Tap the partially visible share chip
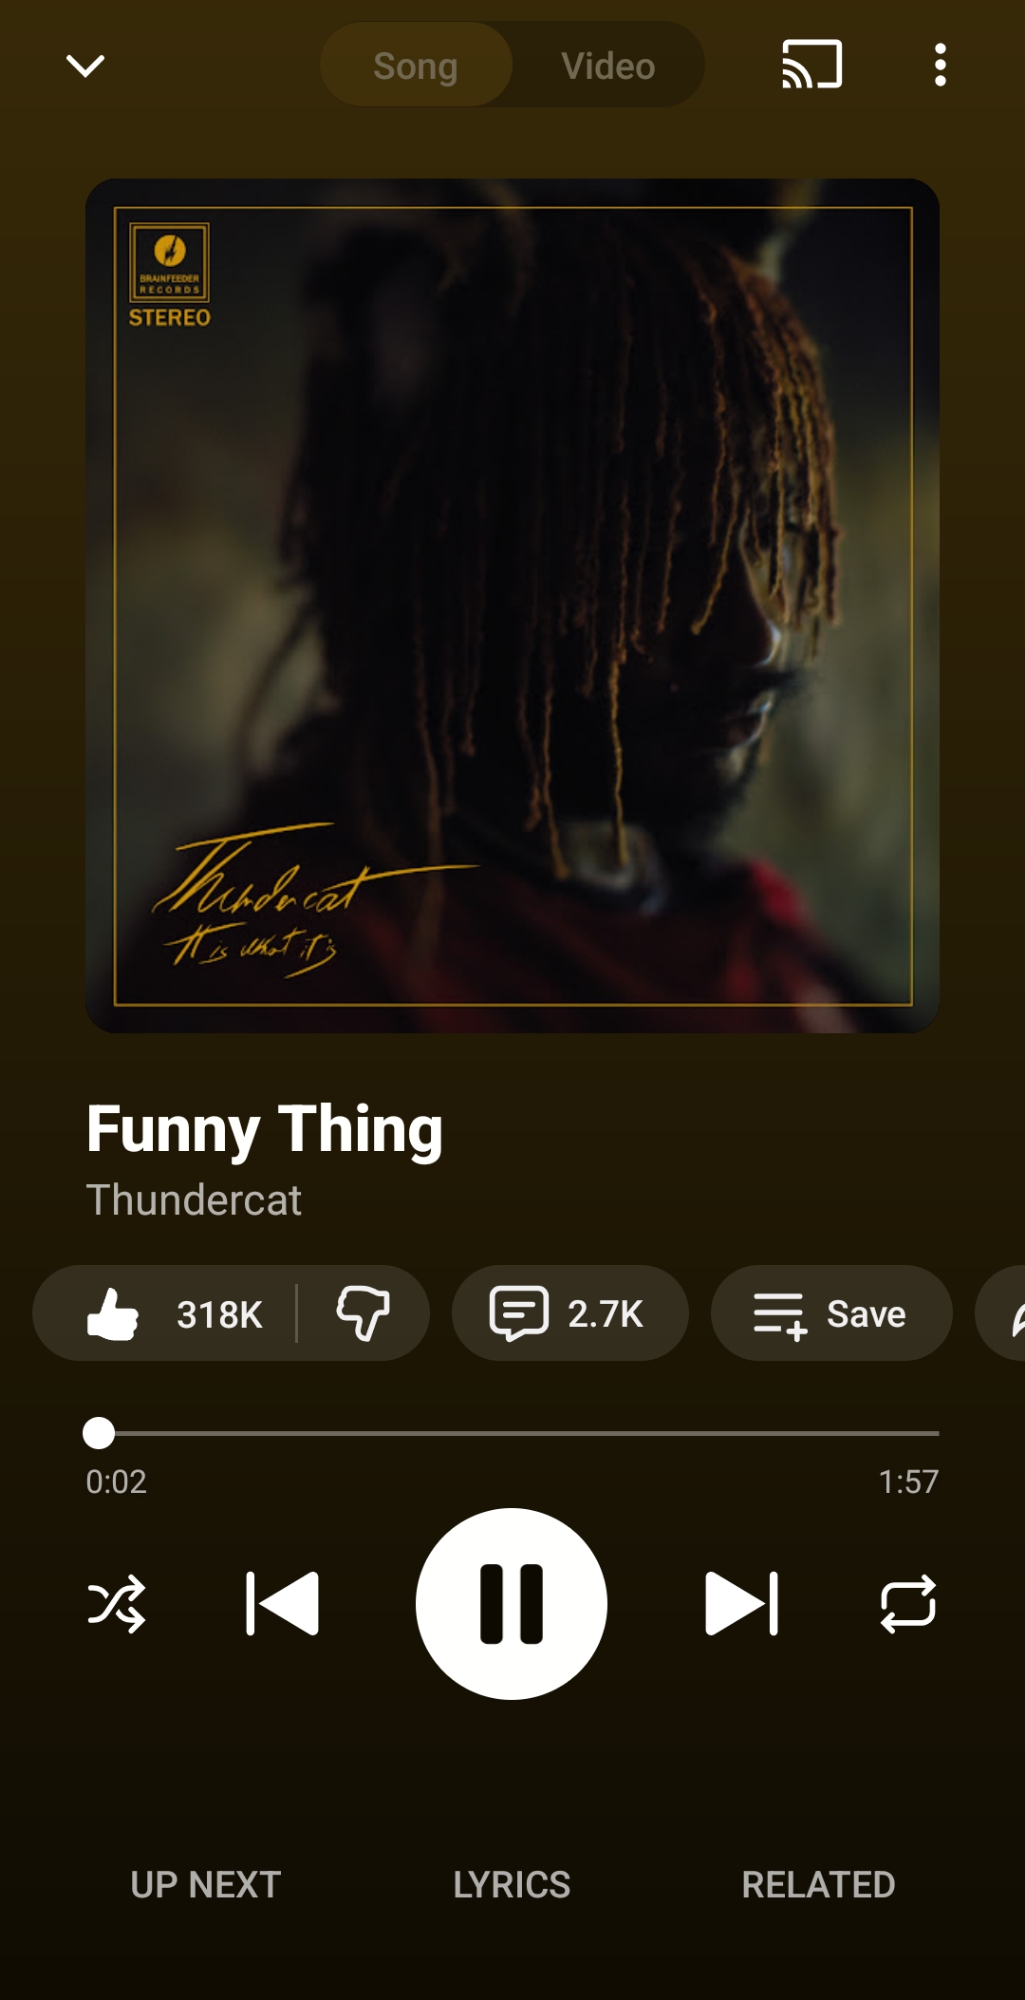Viewport: 1025px width, 2000px height. coord(1002,1313)
